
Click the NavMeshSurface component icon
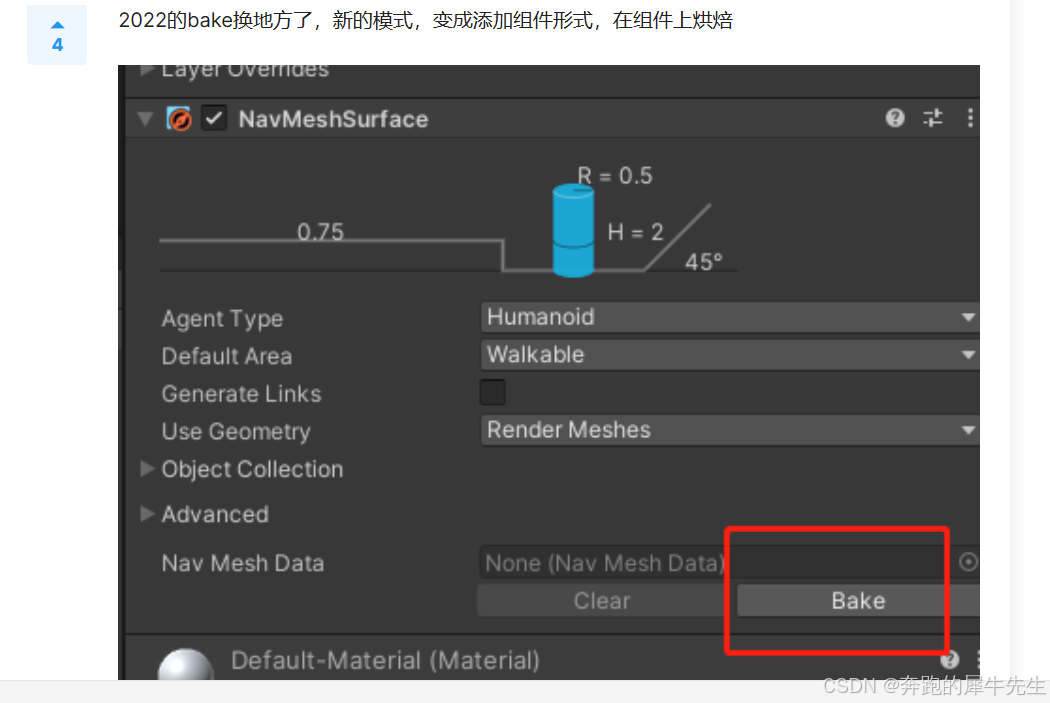pyautogui.click(x=179, y=119)
